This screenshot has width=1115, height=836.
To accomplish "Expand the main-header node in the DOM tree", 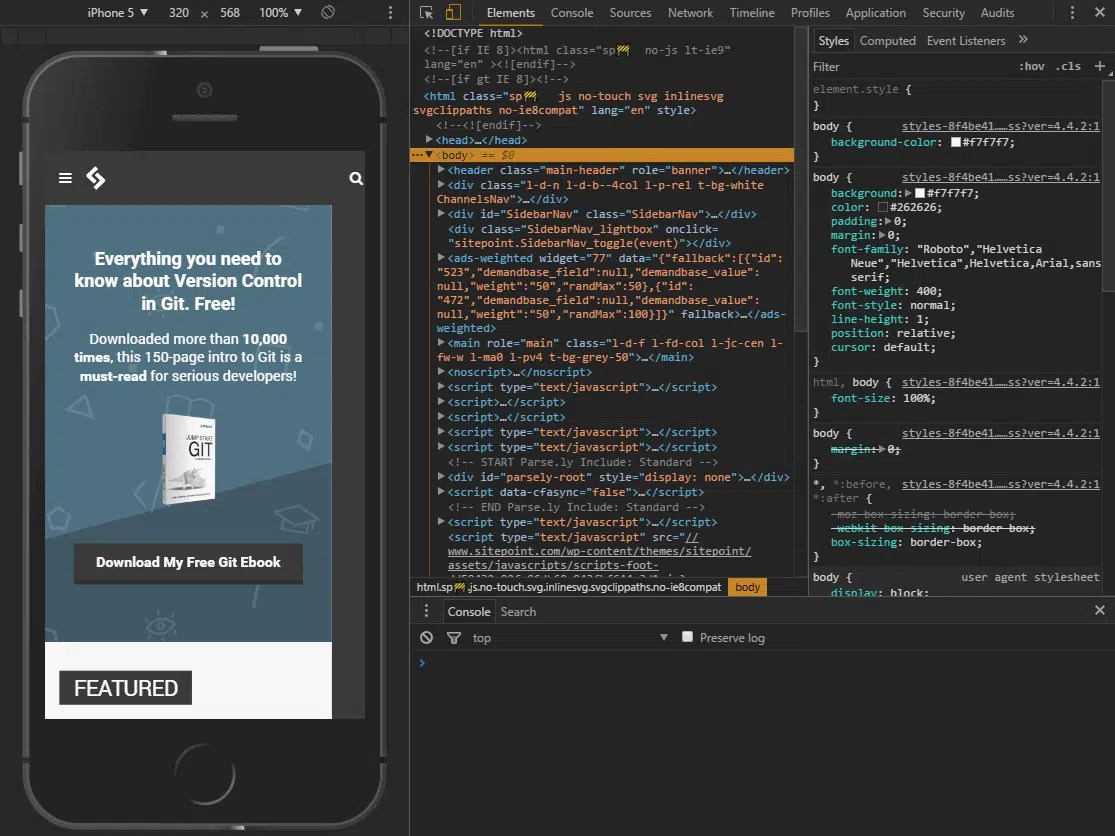I will coord(440,169).
